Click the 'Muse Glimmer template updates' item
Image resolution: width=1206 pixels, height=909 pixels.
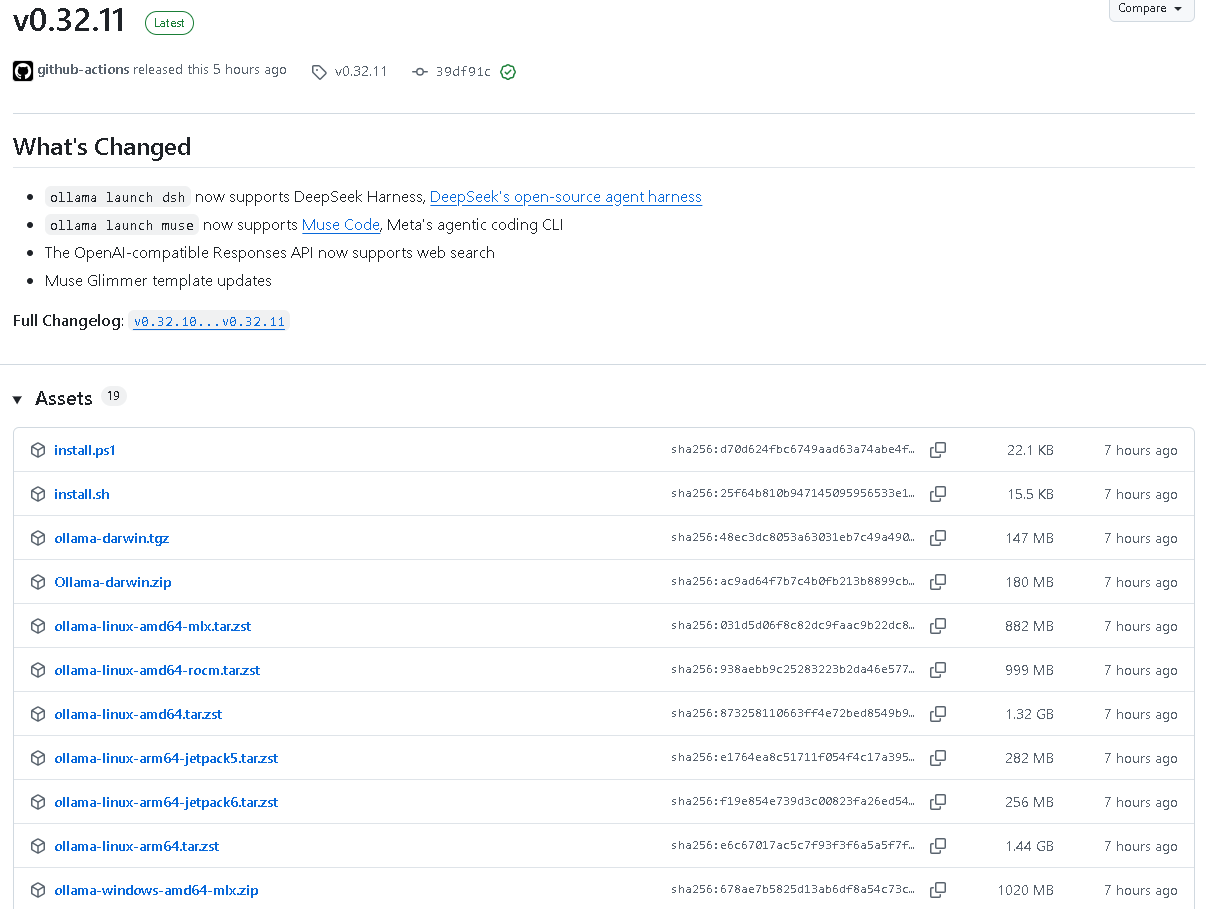click(158, 281)
